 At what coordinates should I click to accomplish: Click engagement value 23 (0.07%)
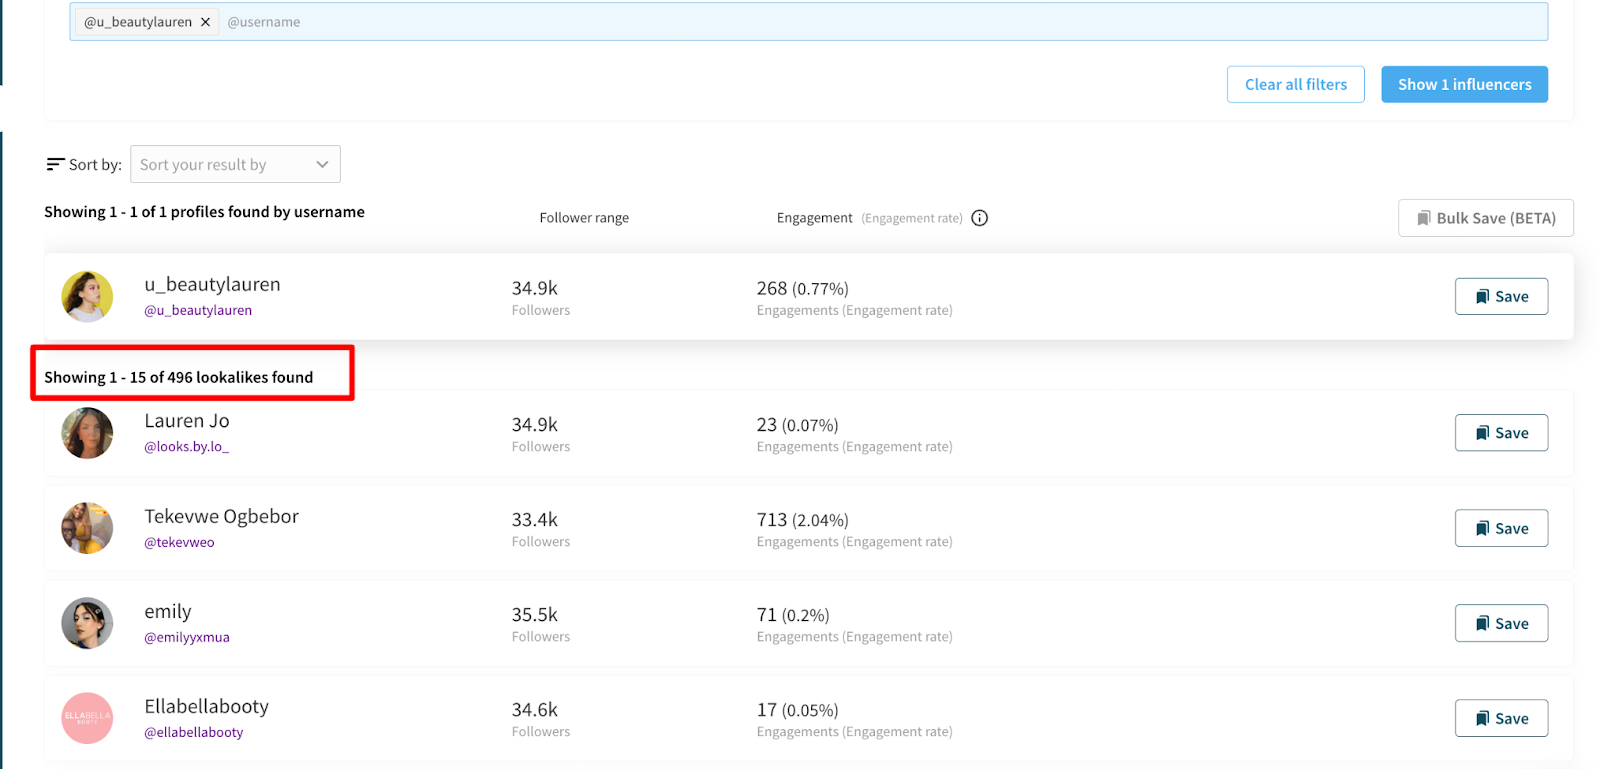797,425
